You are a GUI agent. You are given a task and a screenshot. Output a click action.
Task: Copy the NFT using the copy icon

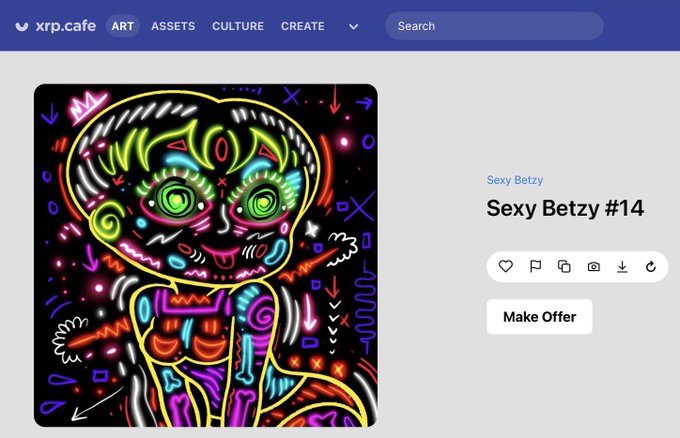click(564, 266)
